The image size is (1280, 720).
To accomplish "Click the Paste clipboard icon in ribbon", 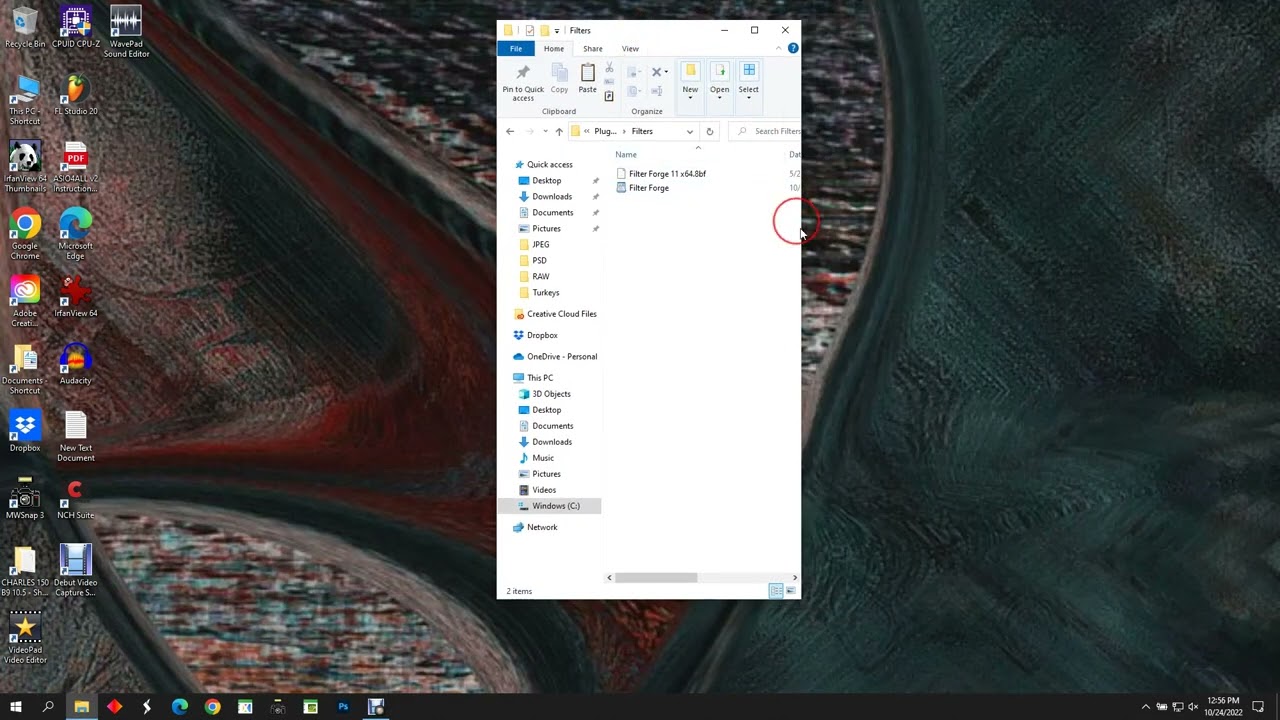I will (x=588, y=79).
